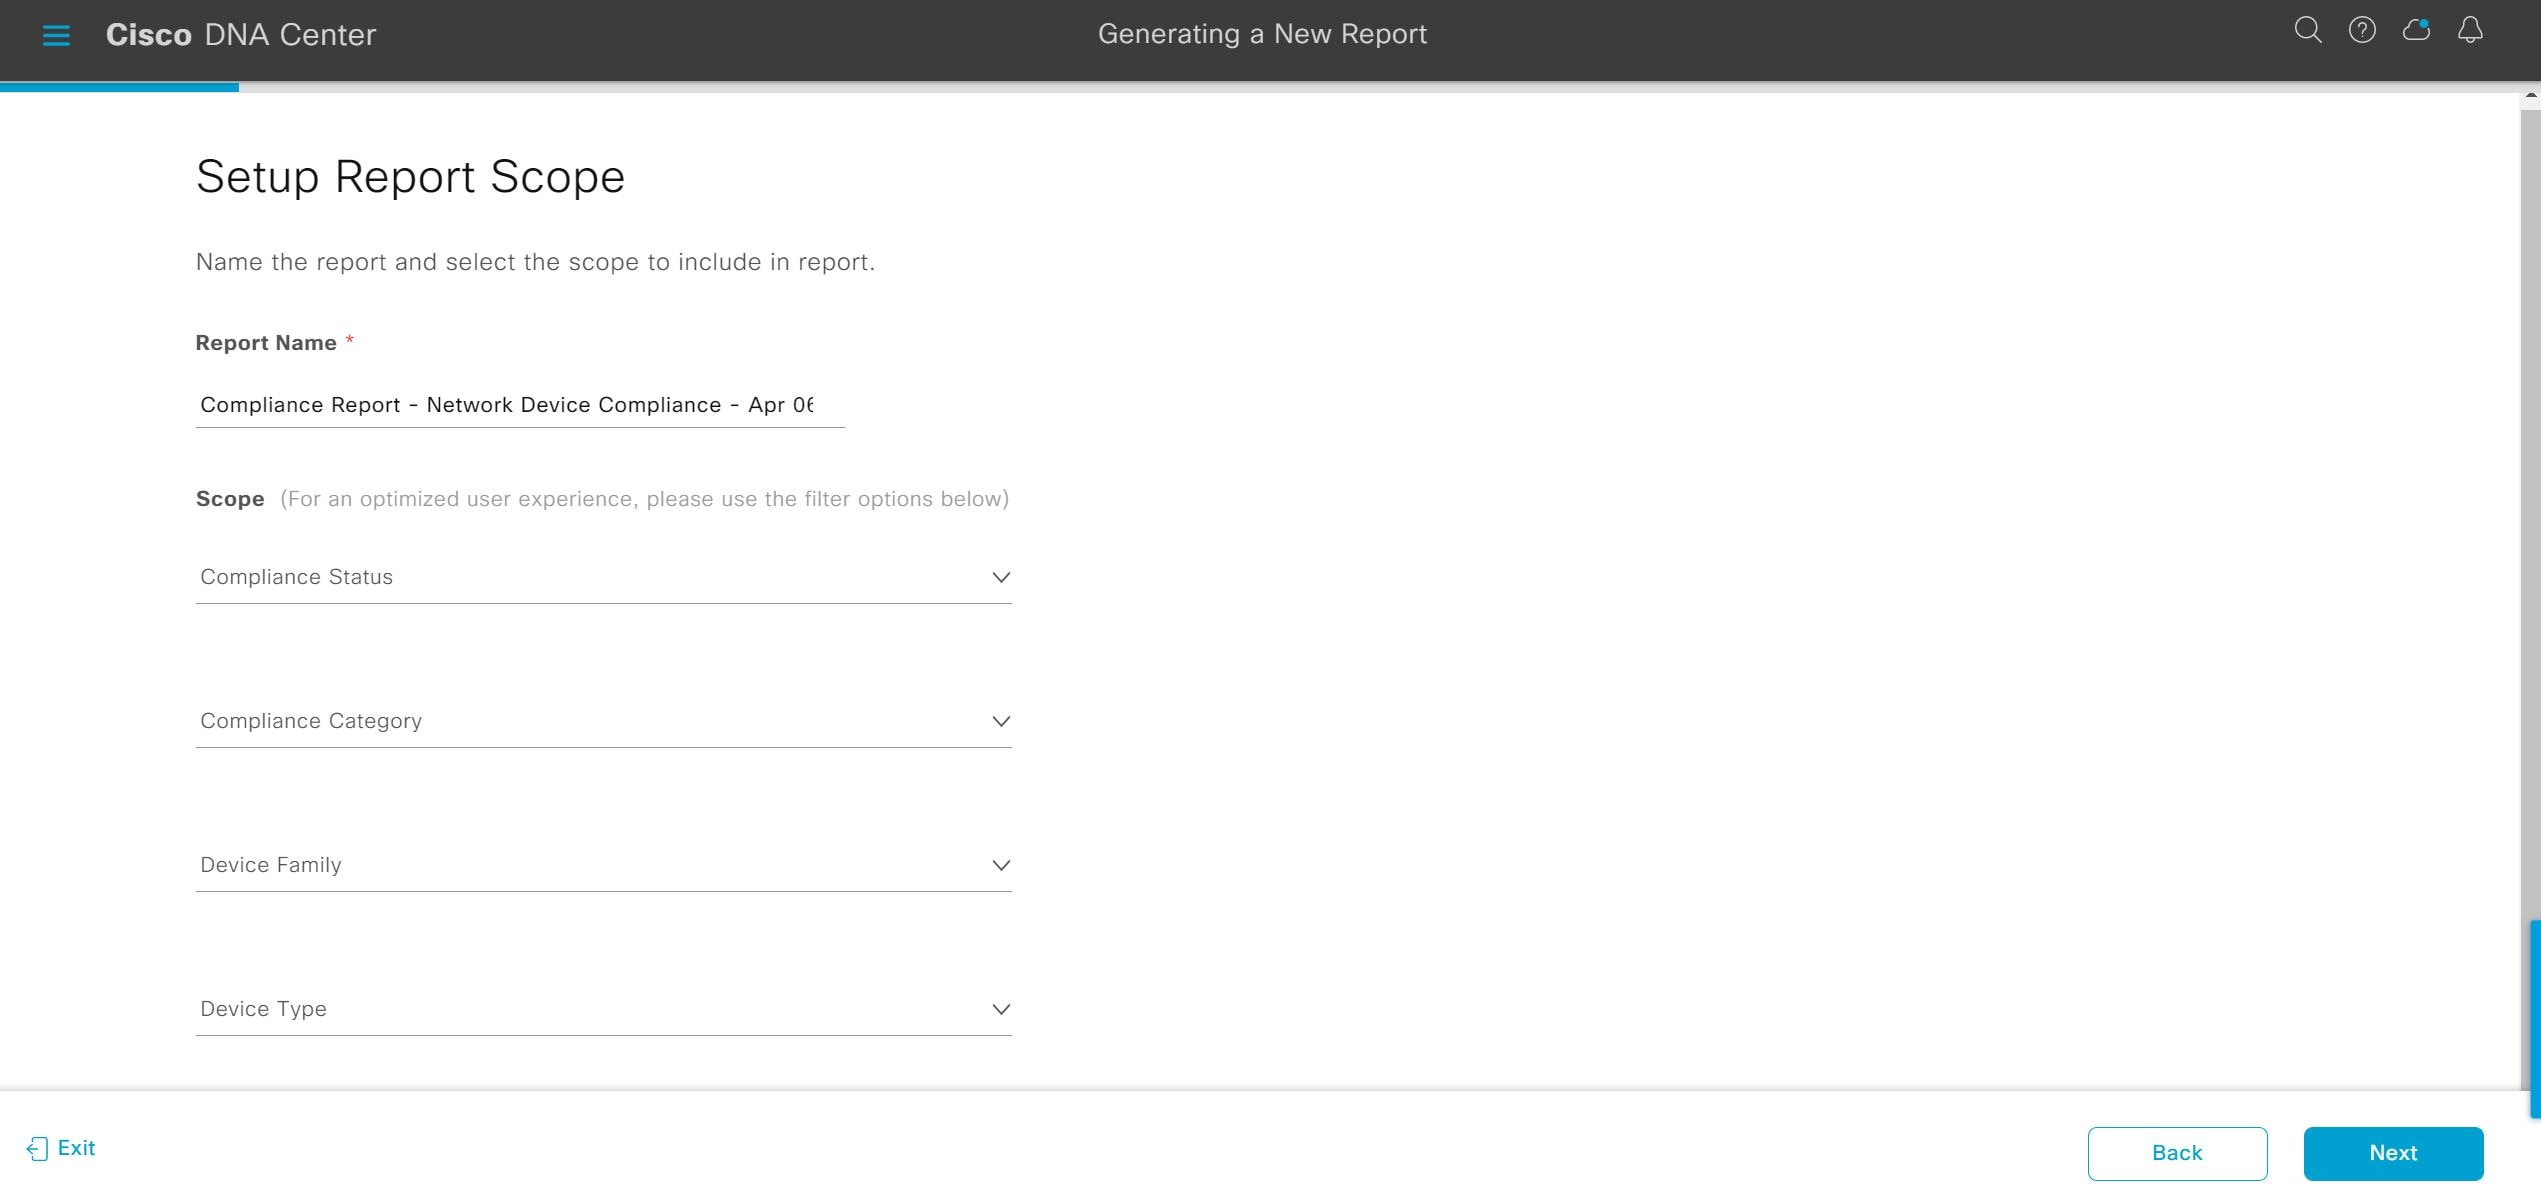Open the notifications bell icon

[x=2470, y=31]
